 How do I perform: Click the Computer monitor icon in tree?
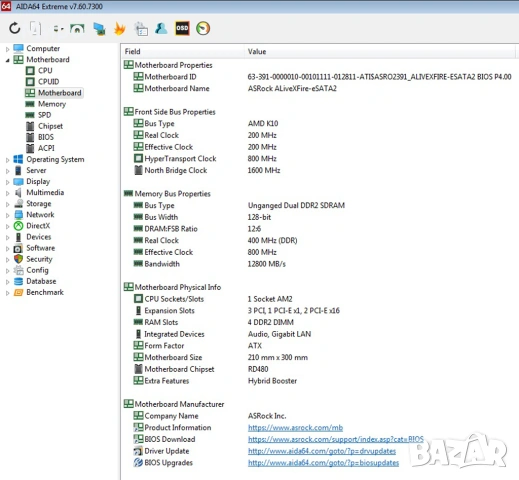point(18,49)
